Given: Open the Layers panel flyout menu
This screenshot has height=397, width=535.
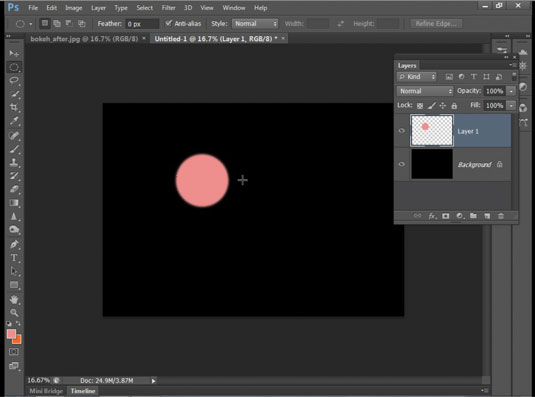Looking at the screenshot, I should [513, 65].
